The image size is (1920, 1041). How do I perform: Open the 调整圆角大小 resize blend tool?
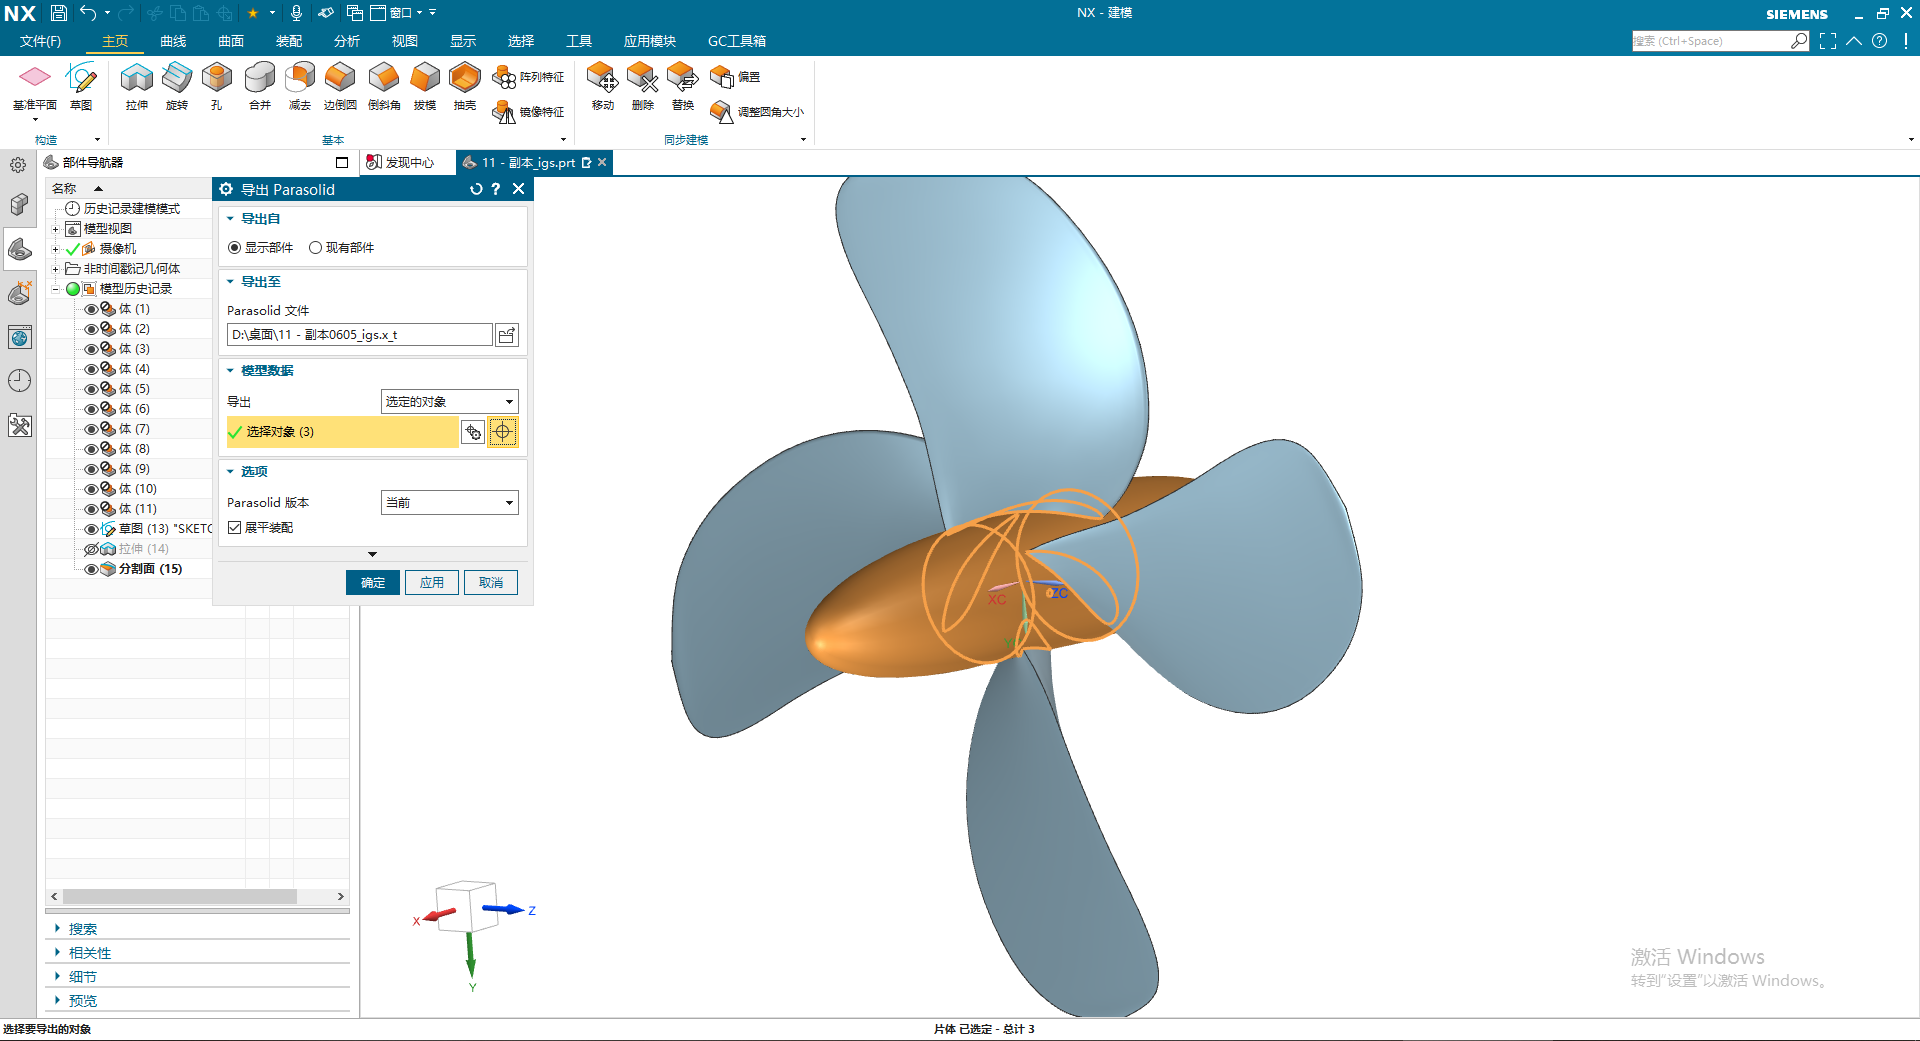pos(757,112)
